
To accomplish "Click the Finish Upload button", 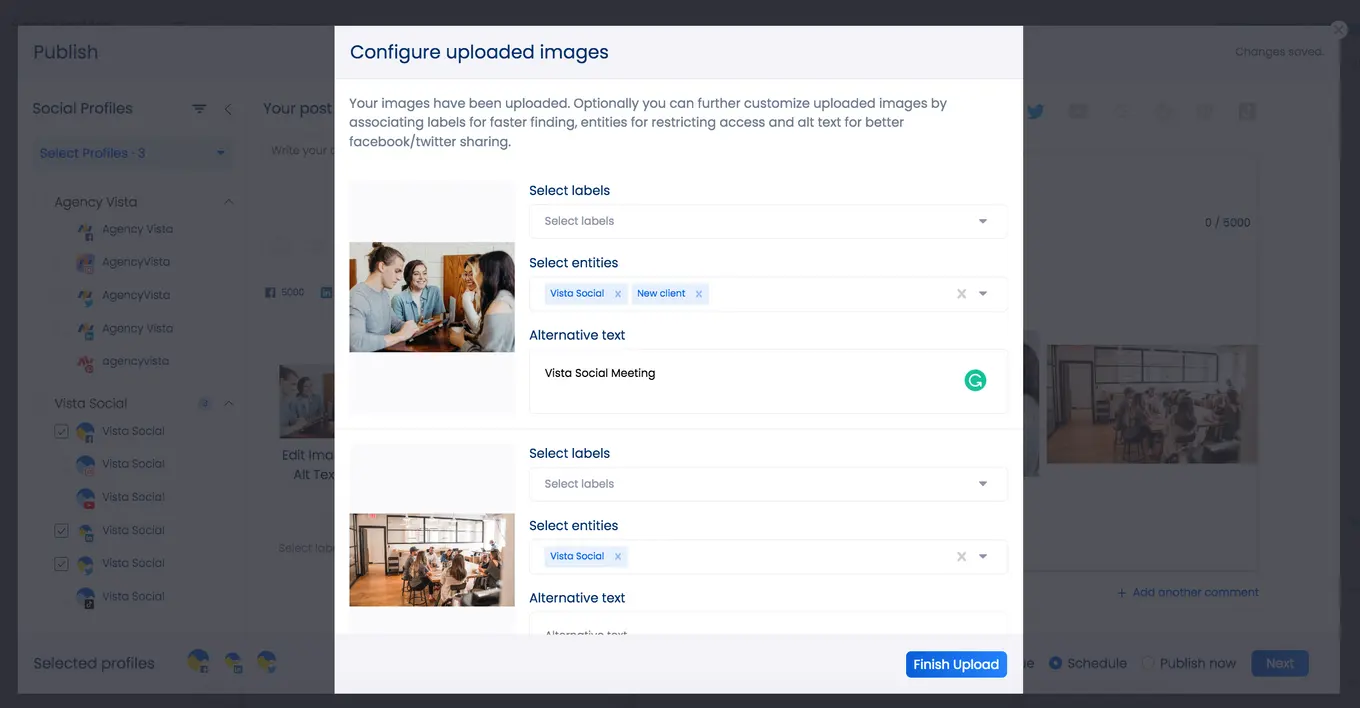I will pyautogui.click(x=956, y=664).
